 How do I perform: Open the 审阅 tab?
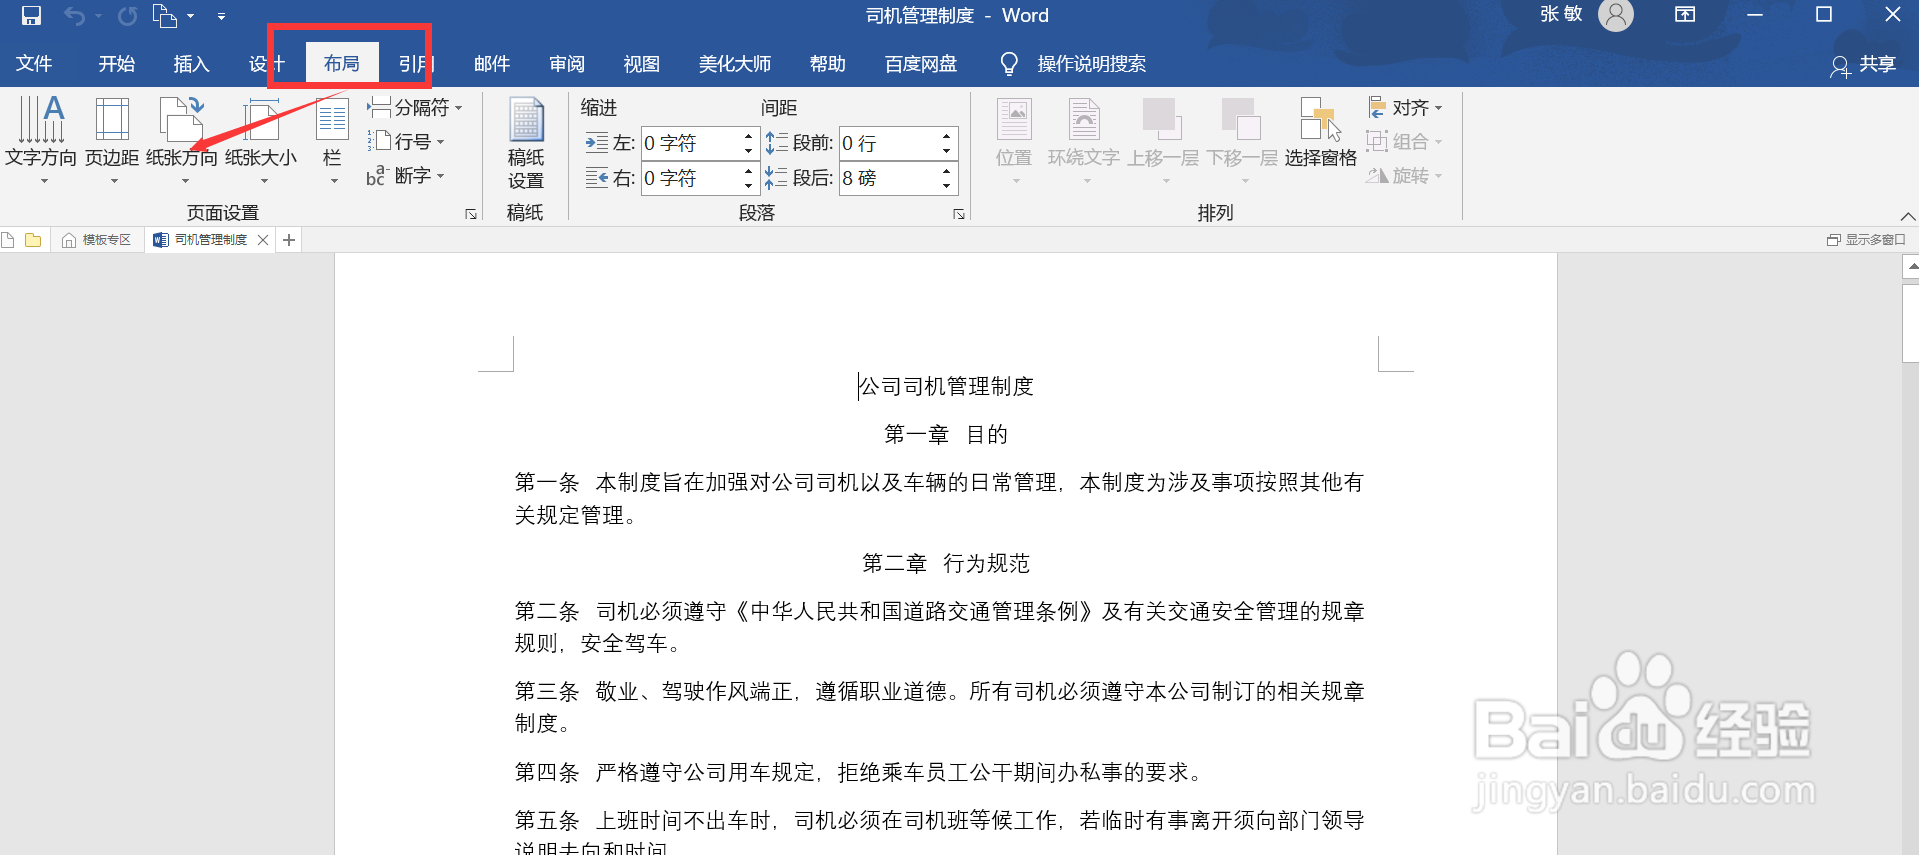pos(566,64)
